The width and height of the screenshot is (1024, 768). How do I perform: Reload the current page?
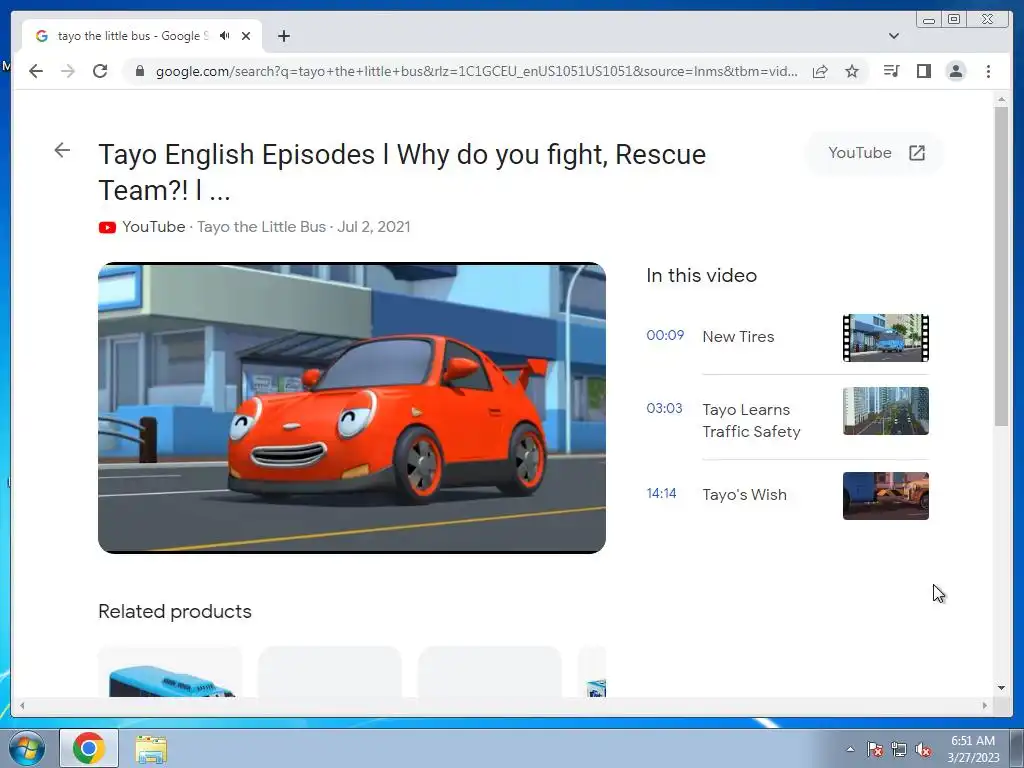tap(100, 71)
